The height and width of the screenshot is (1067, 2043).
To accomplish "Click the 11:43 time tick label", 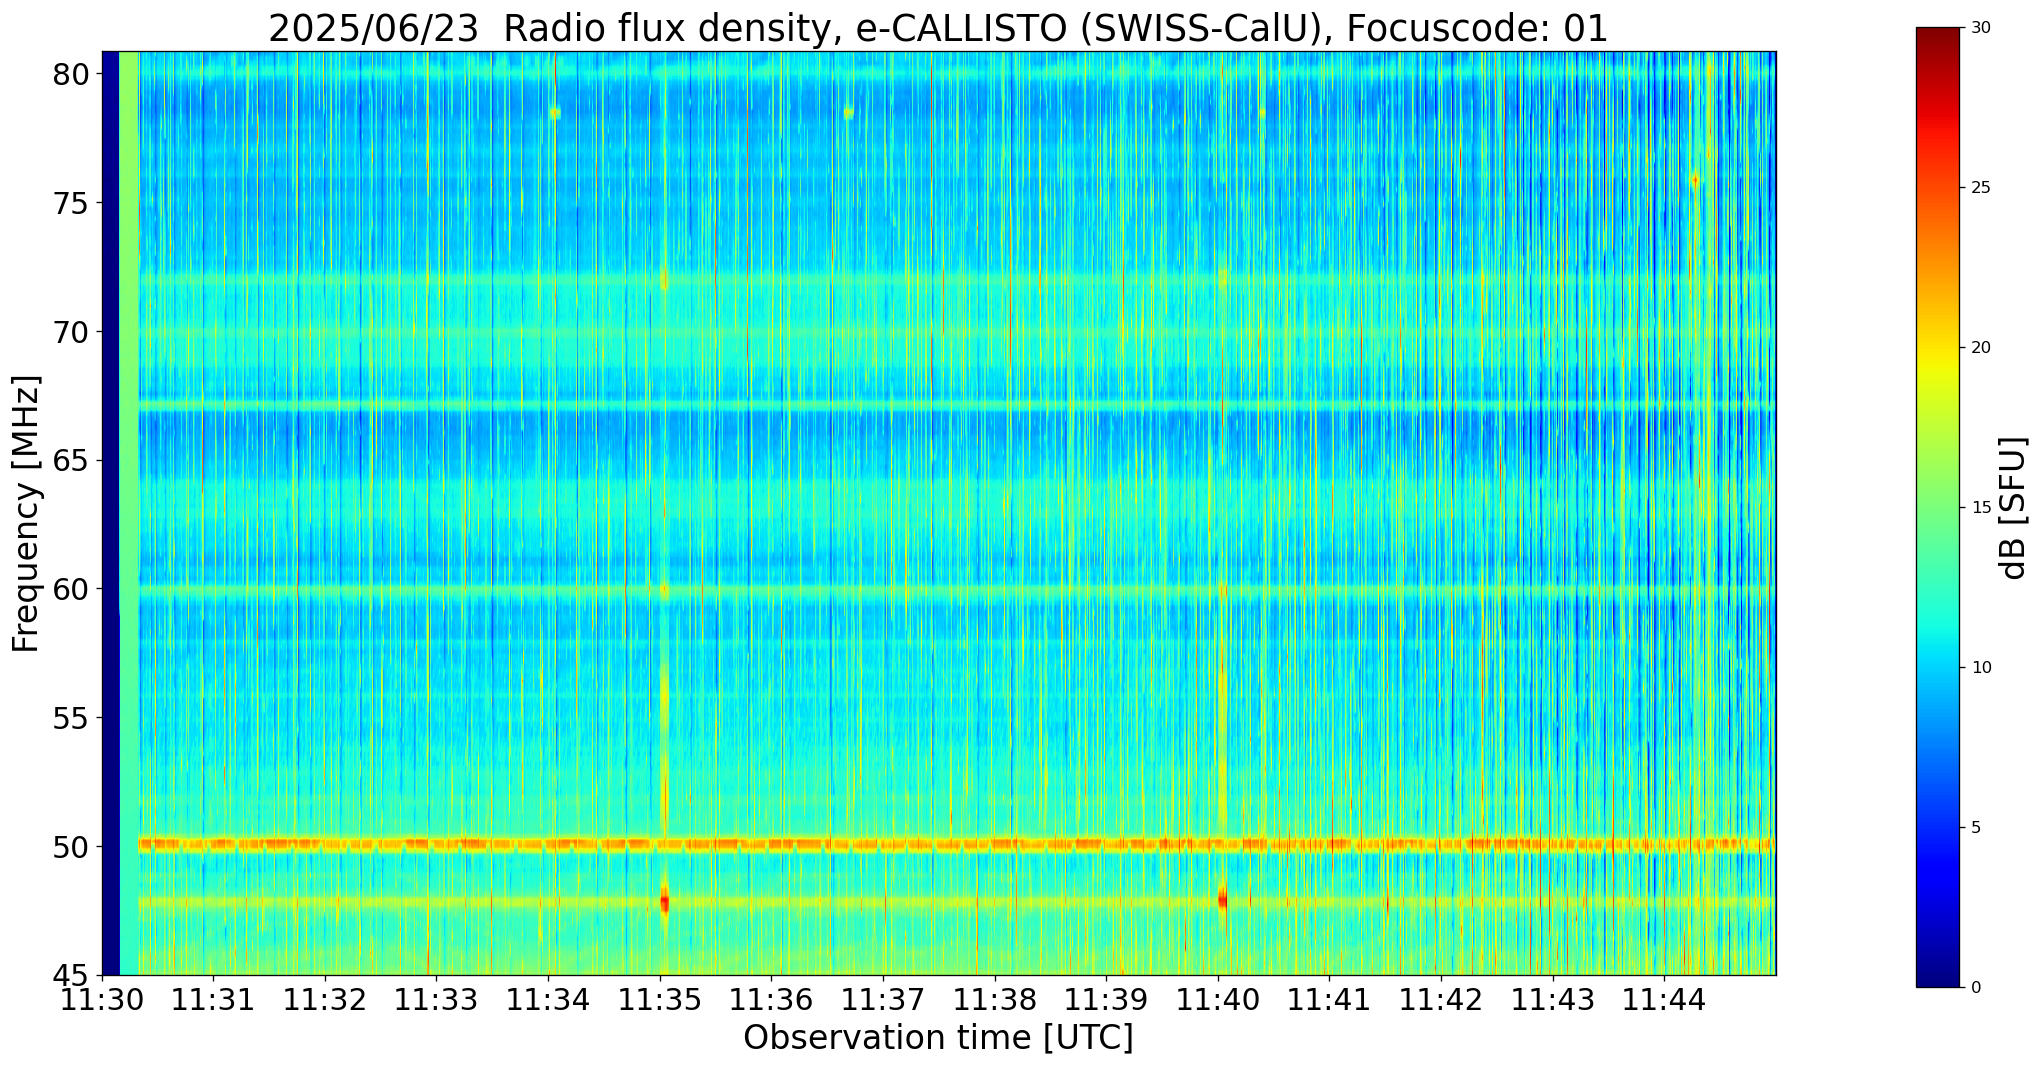I will (x=1553, y=1000).
